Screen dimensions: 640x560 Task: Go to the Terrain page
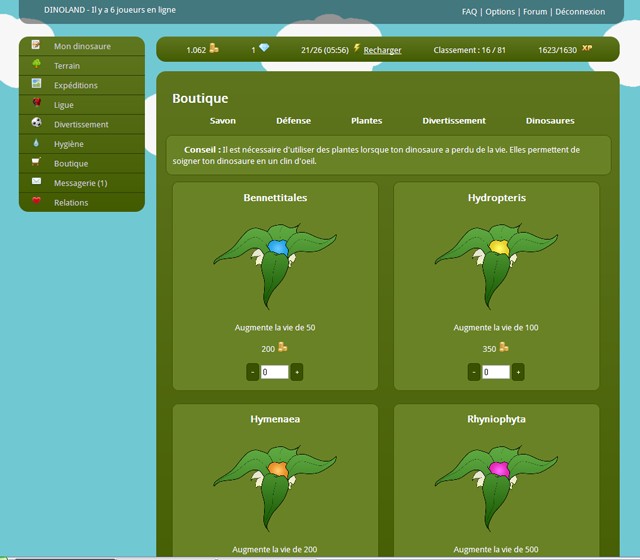pos(82,66)
